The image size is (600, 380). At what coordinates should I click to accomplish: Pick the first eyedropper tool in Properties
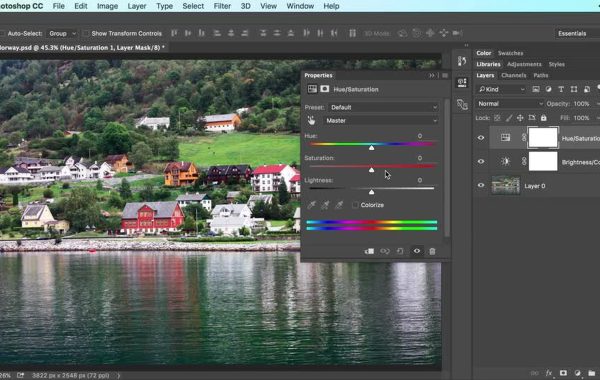point(311,205)
